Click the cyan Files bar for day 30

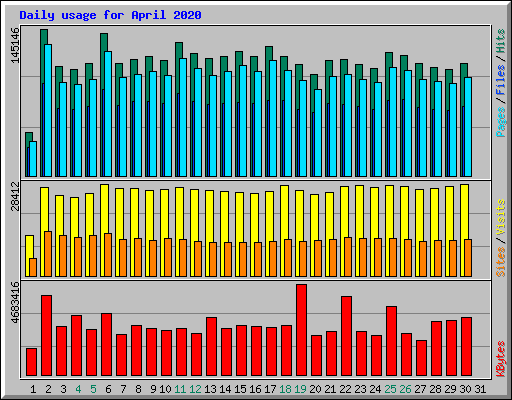click(468, 127)
